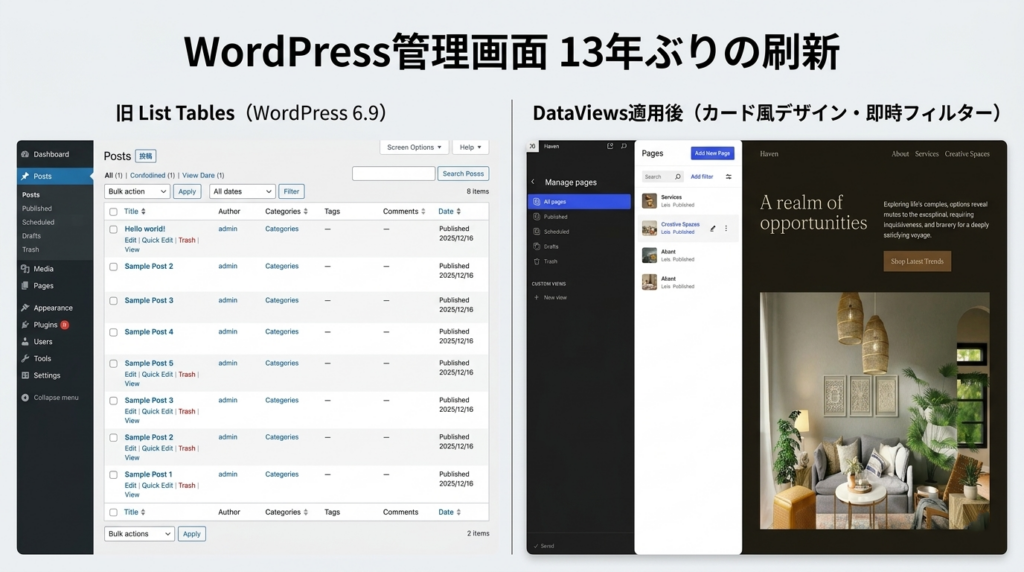Click Services in Haven site navigation

coord(927,154)
